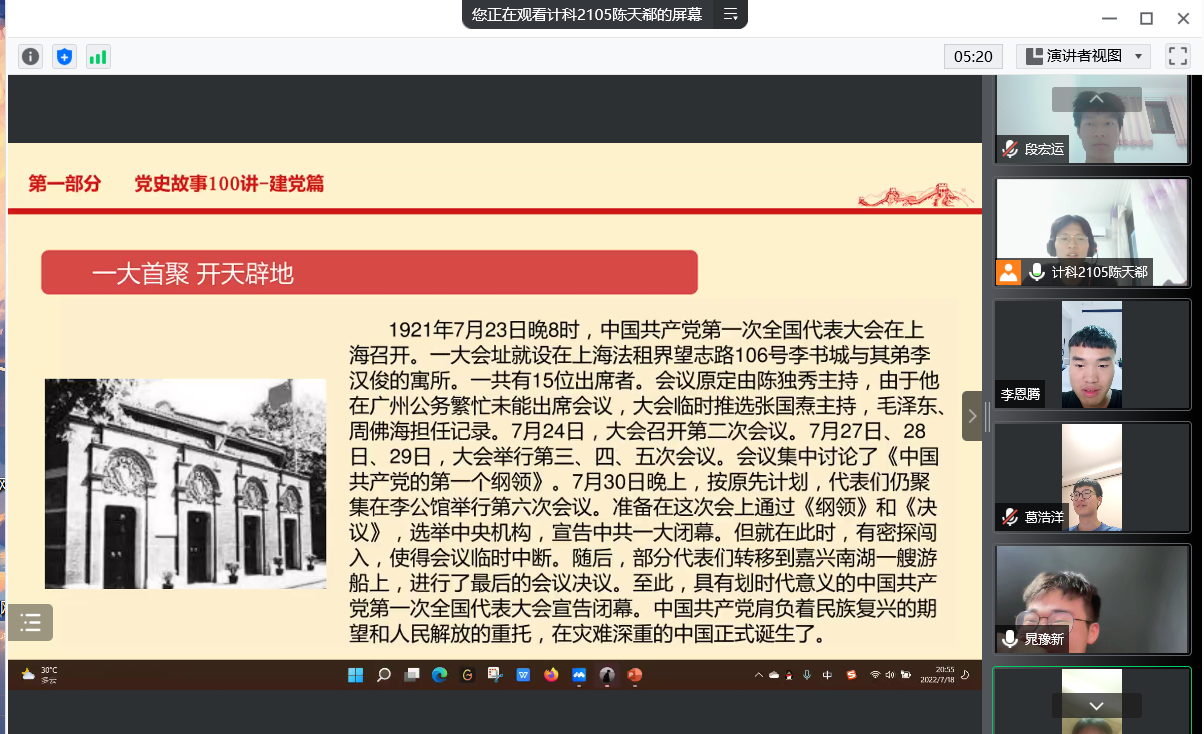Open WPS Writer icon in shared taskbar
Viewport: 1204px width, 734px height.
click(523, 675)
